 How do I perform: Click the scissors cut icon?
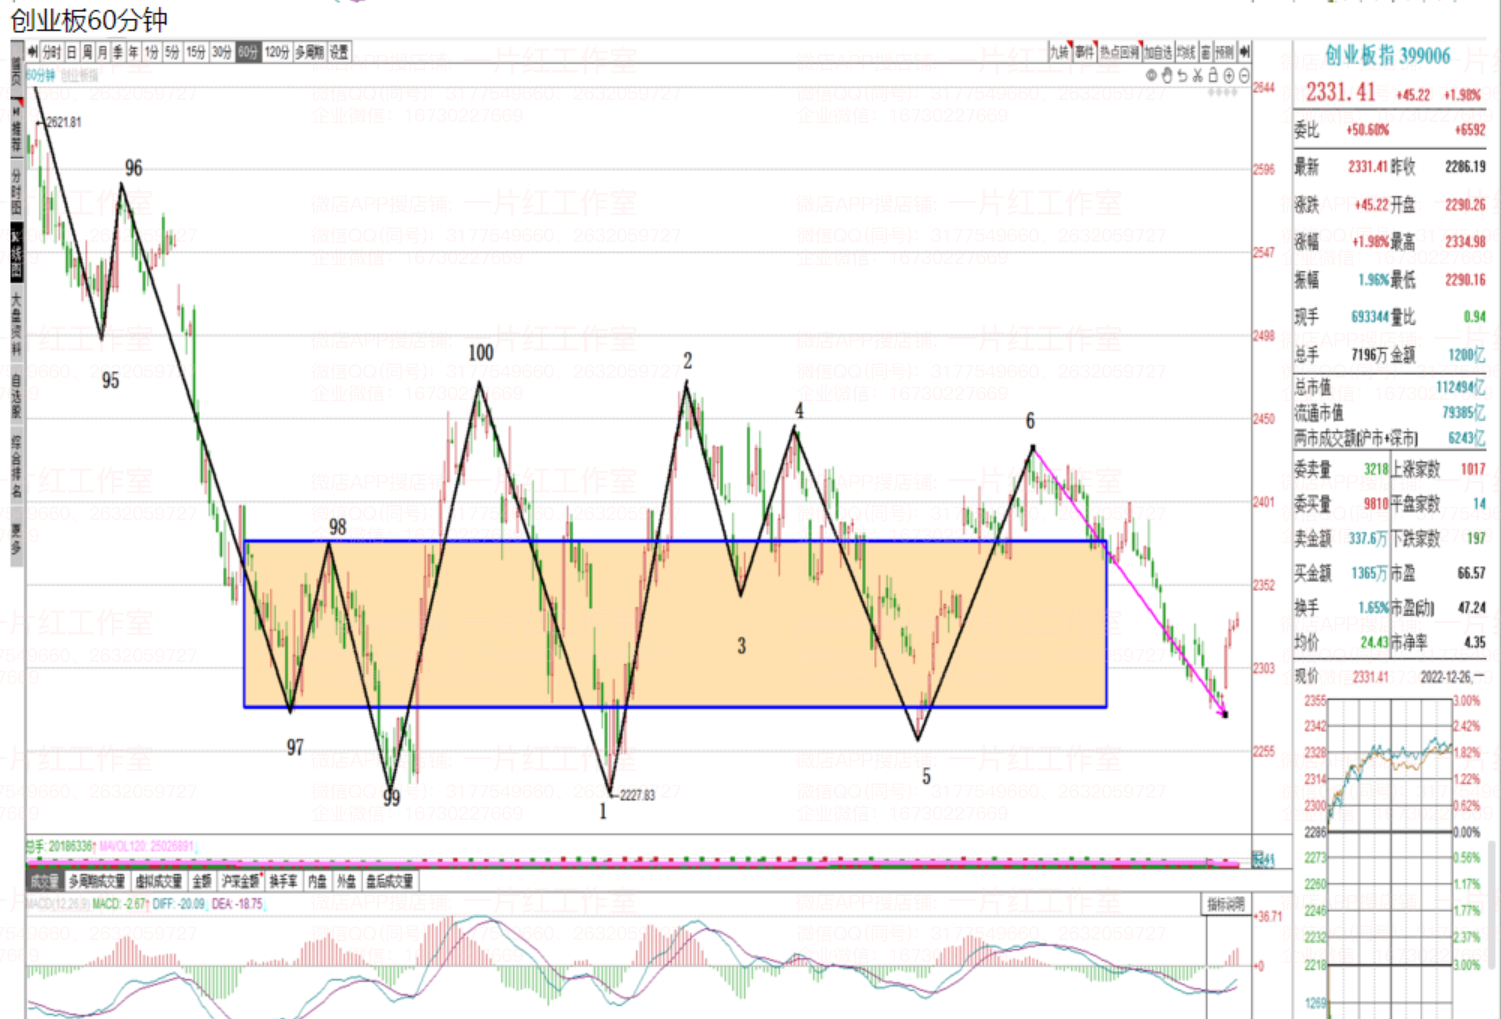click(1198, 76)
